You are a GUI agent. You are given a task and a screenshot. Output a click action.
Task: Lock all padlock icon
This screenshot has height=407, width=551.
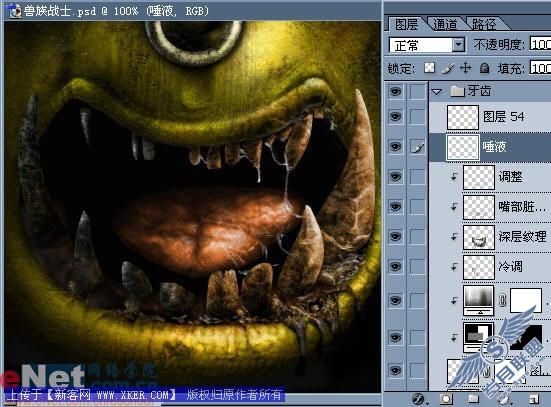[485, 67]
